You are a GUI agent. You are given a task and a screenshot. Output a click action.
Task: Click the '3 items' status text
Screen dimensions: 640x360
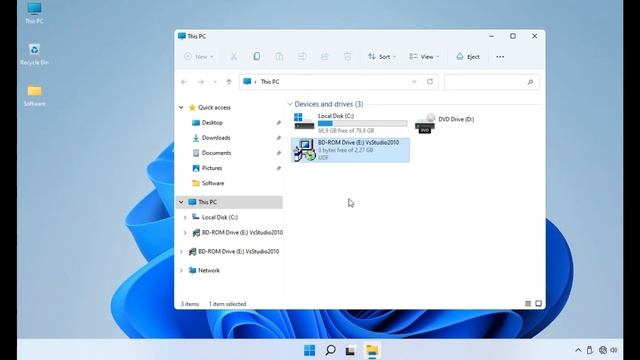(190, 304)
